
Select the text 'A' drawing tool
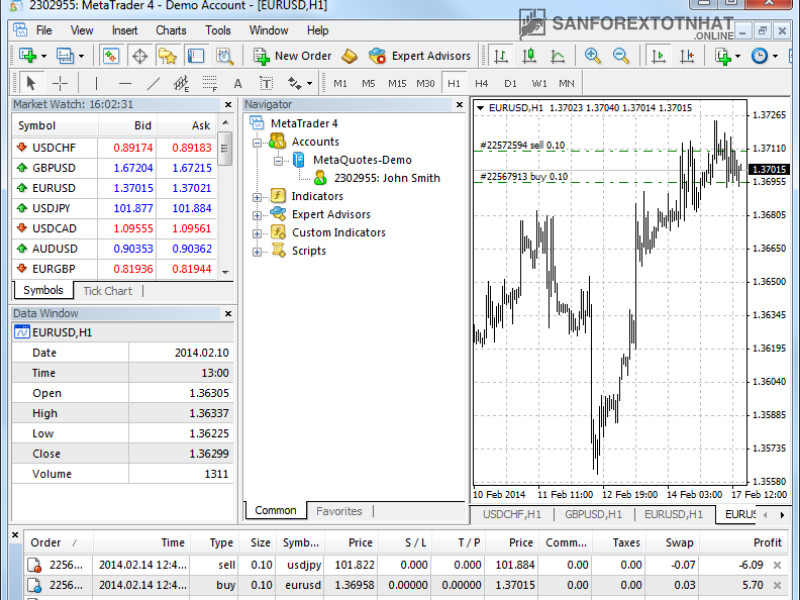click(x=238, y=83)
